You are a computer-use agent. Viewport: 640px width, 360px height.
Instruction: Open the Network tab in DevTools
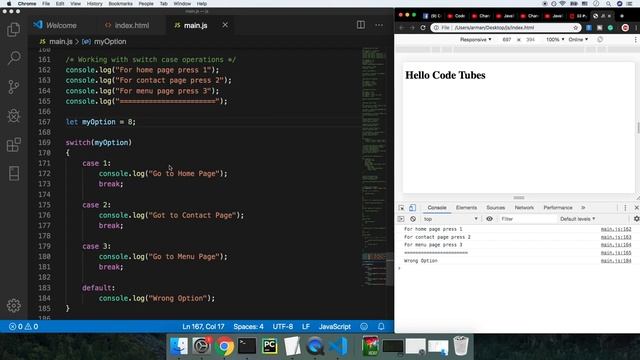[x=524, y=208]
